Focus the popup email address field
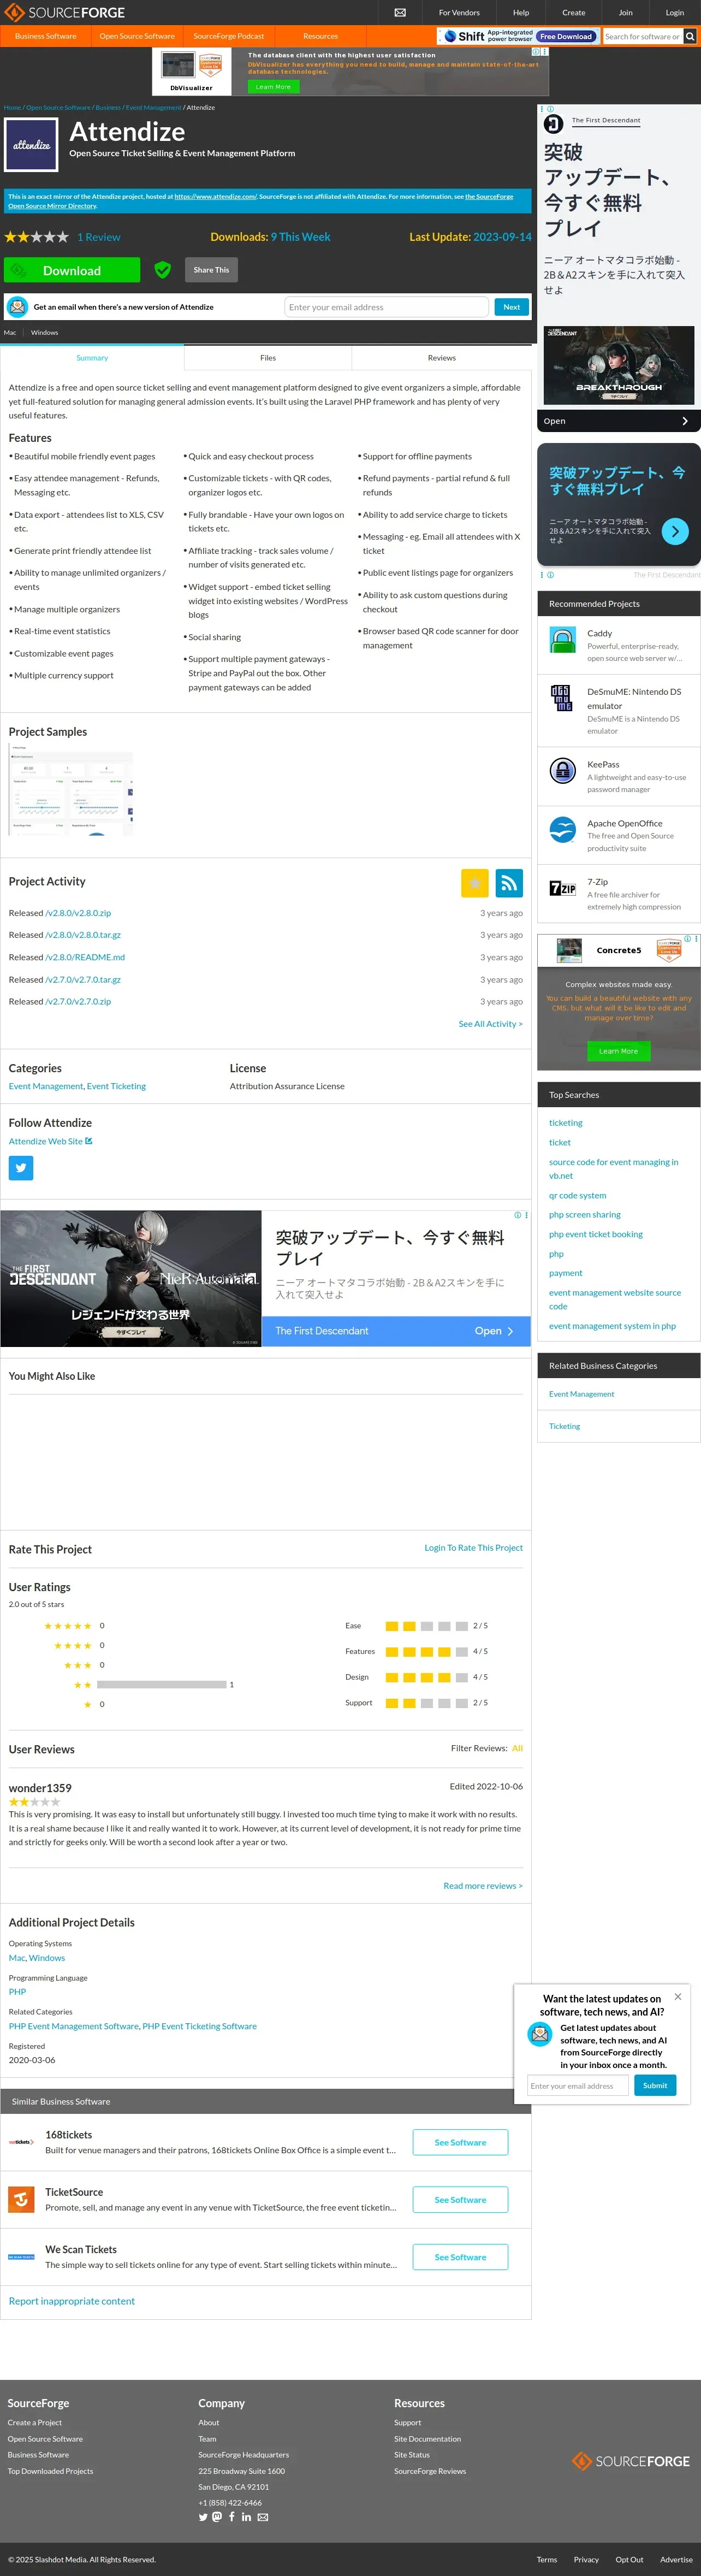The image size is (701, 2576). click(578, 2085)
